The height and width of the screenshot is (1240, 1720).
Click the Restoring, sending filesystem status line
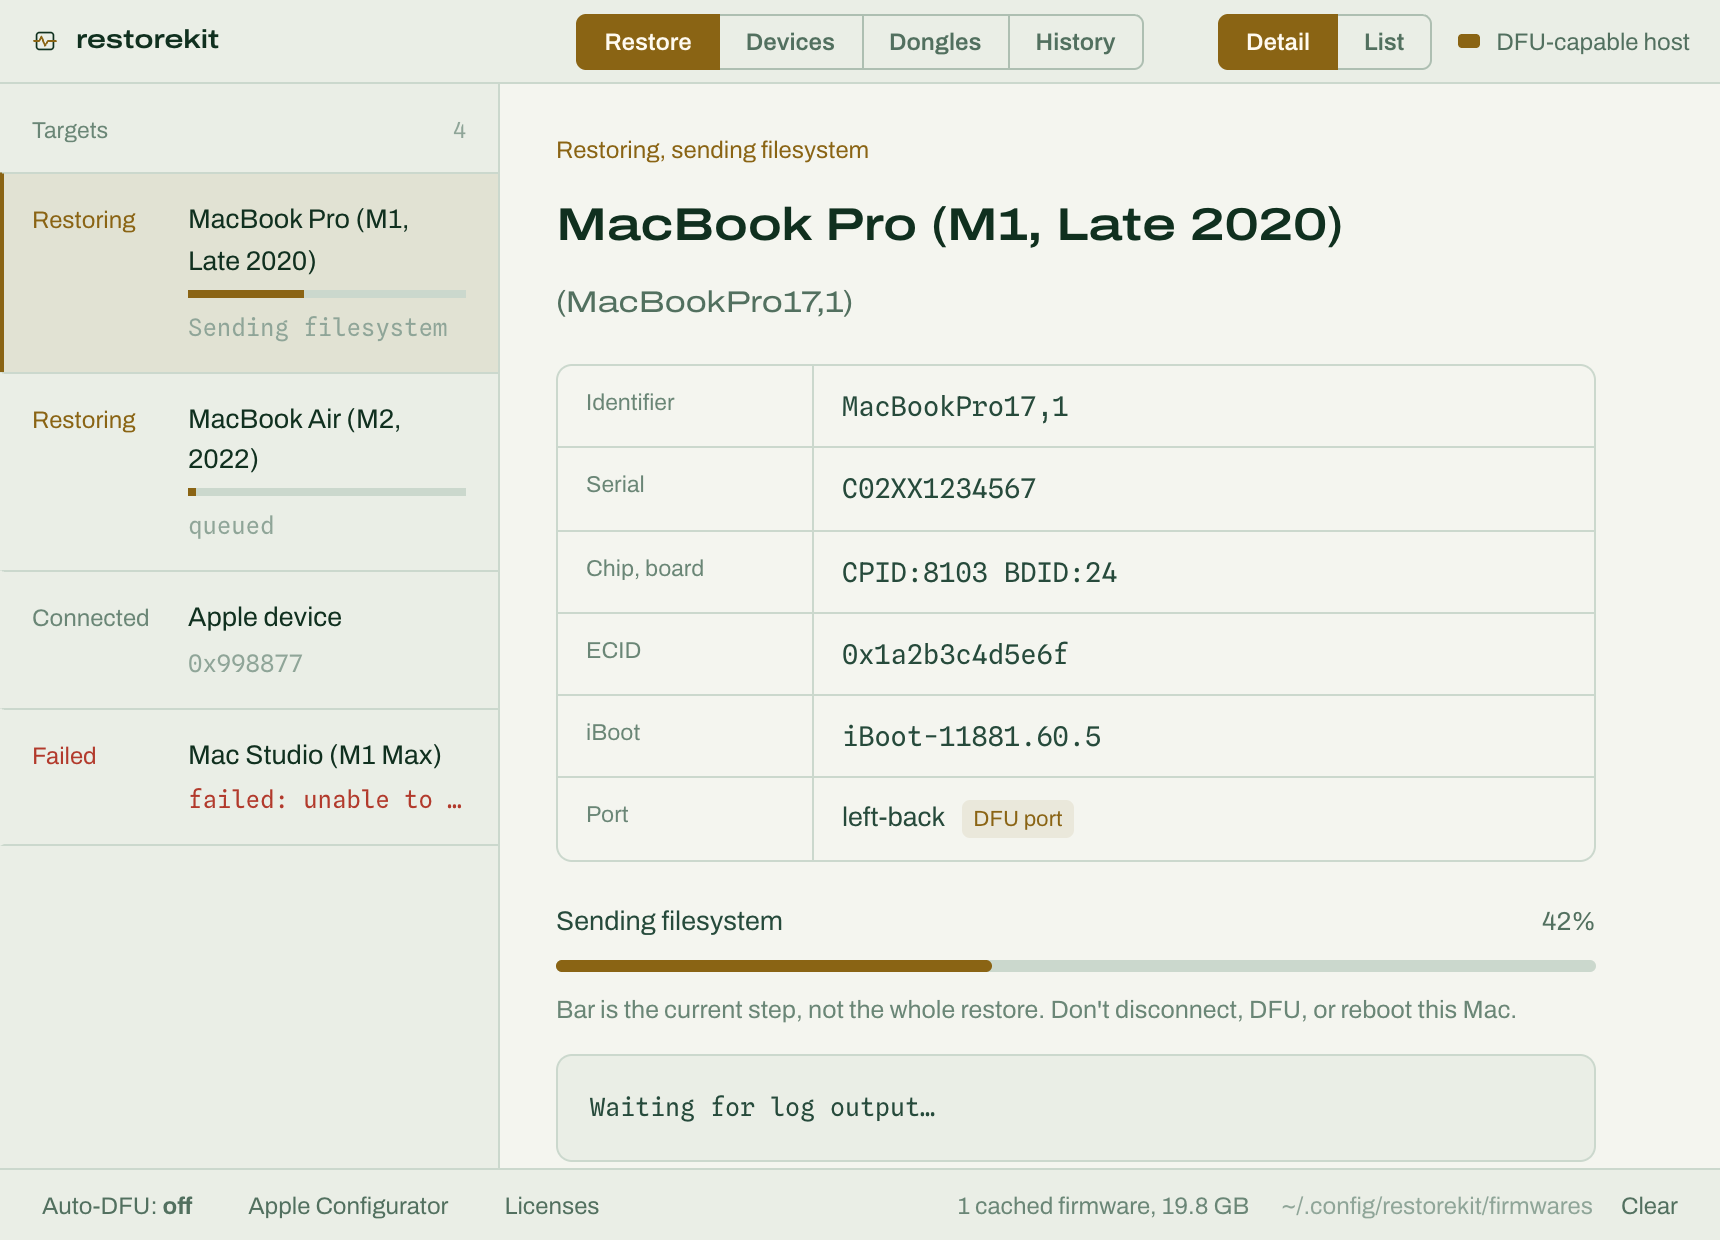pyautogui.click(x=712, y=150)
